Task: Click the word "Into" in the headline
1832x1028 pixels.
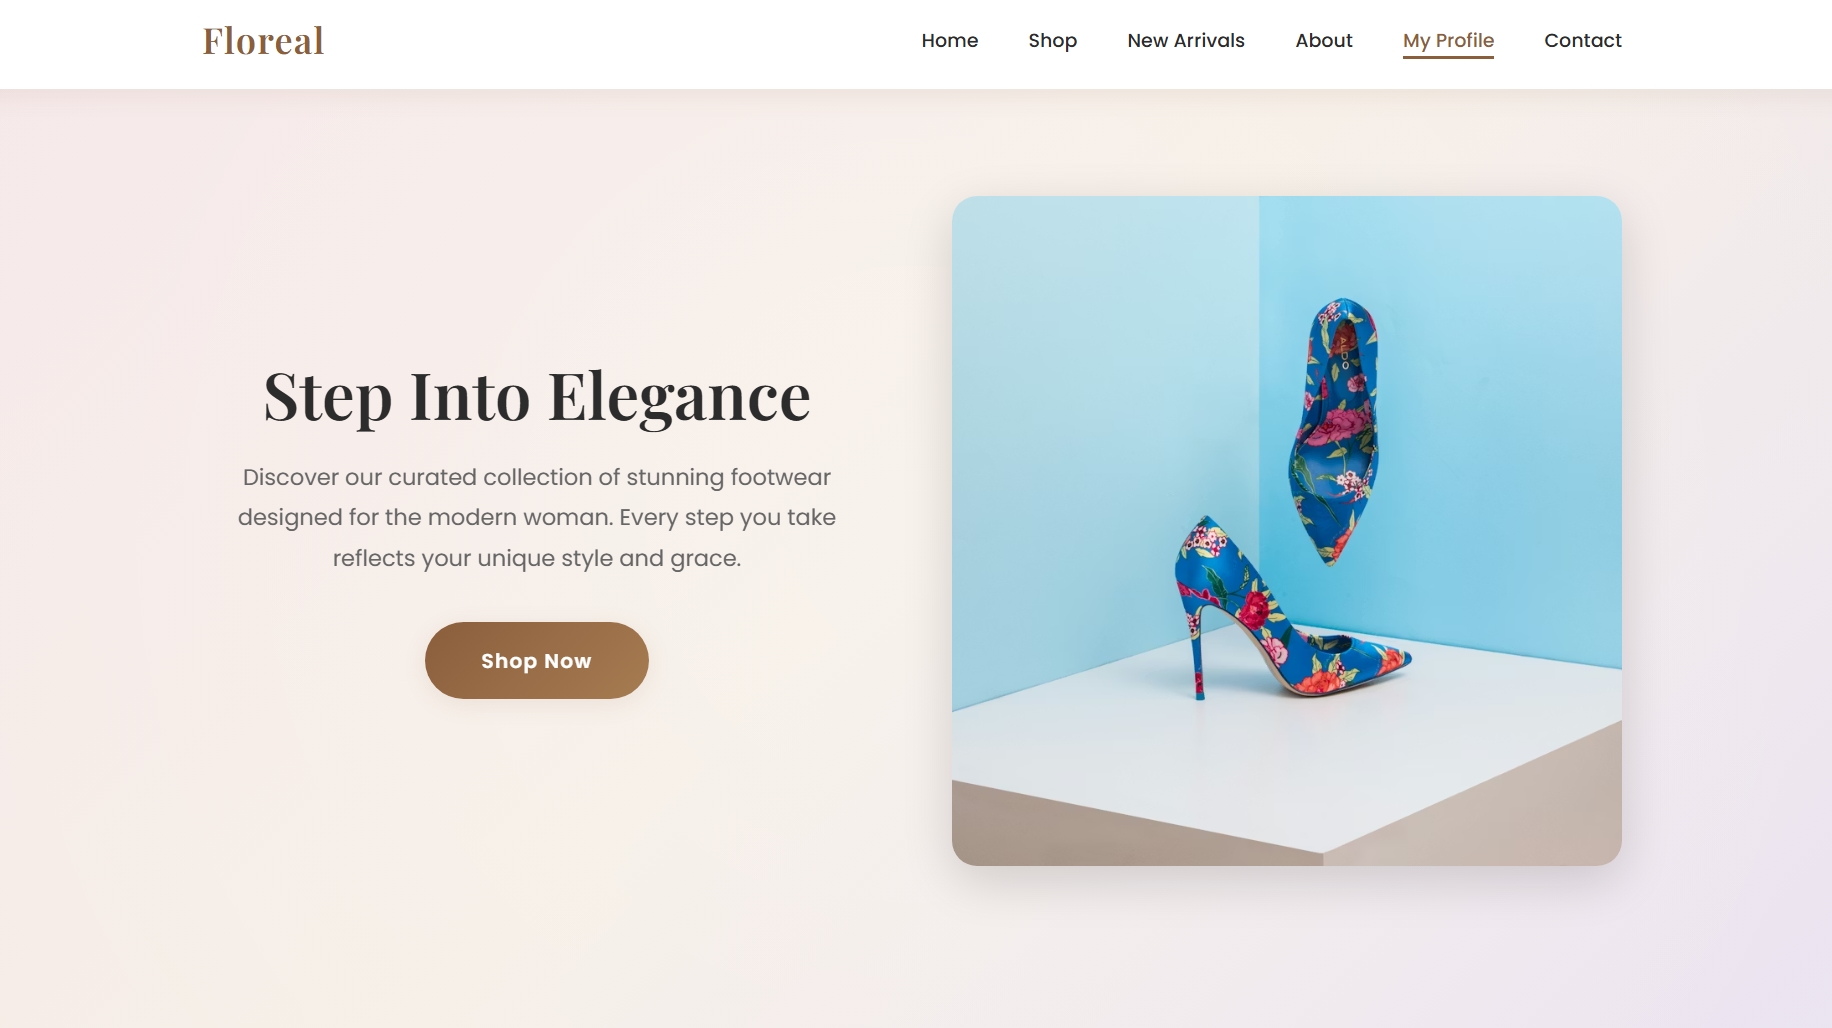Action: 470,396
